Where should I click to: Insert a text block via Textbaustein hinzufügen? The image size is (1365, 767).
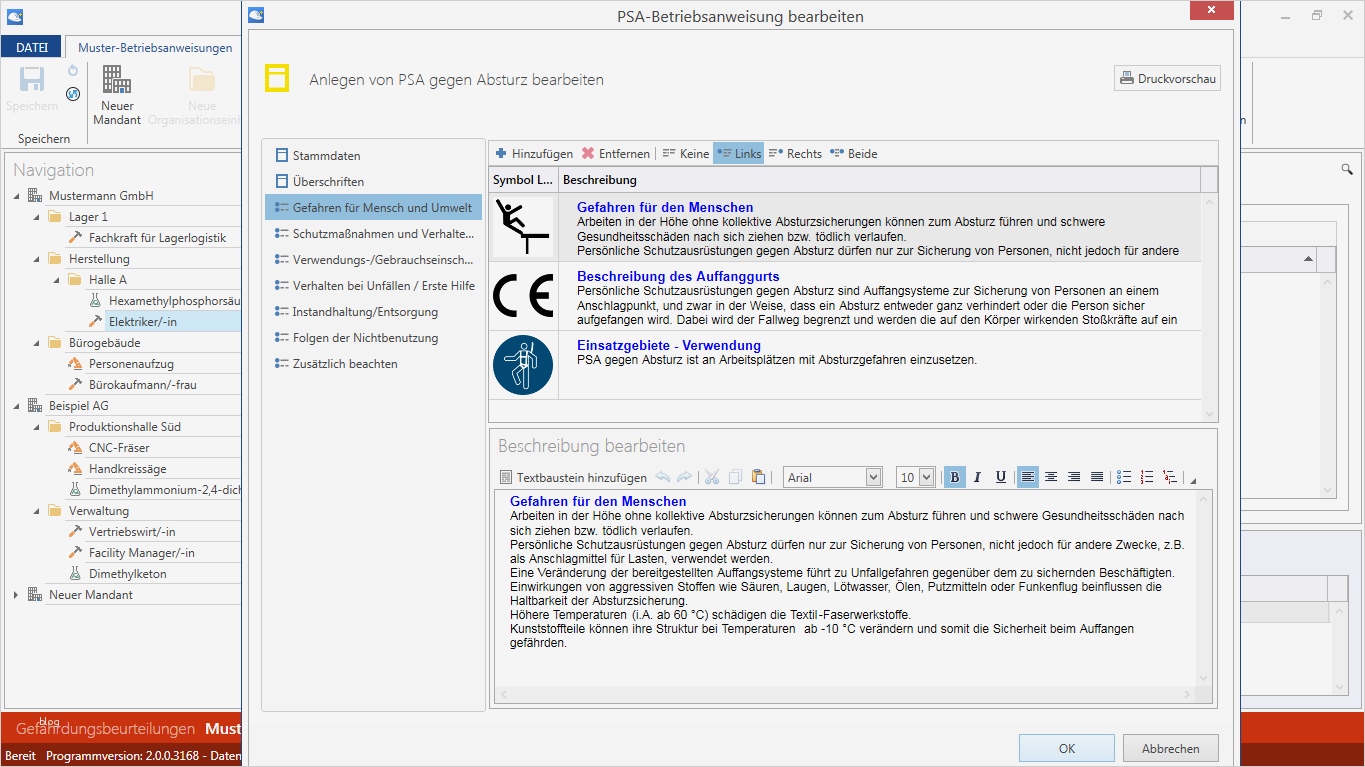(x=573, y=477)
